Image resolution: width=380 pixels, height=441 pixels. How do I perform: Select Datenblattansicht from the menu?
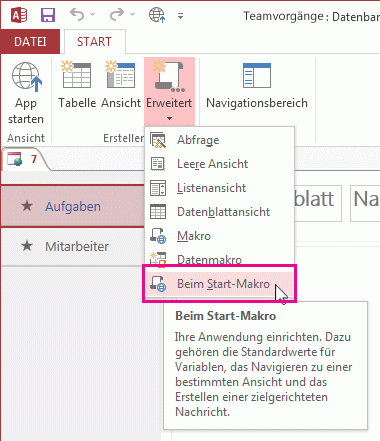click(219, 212)
